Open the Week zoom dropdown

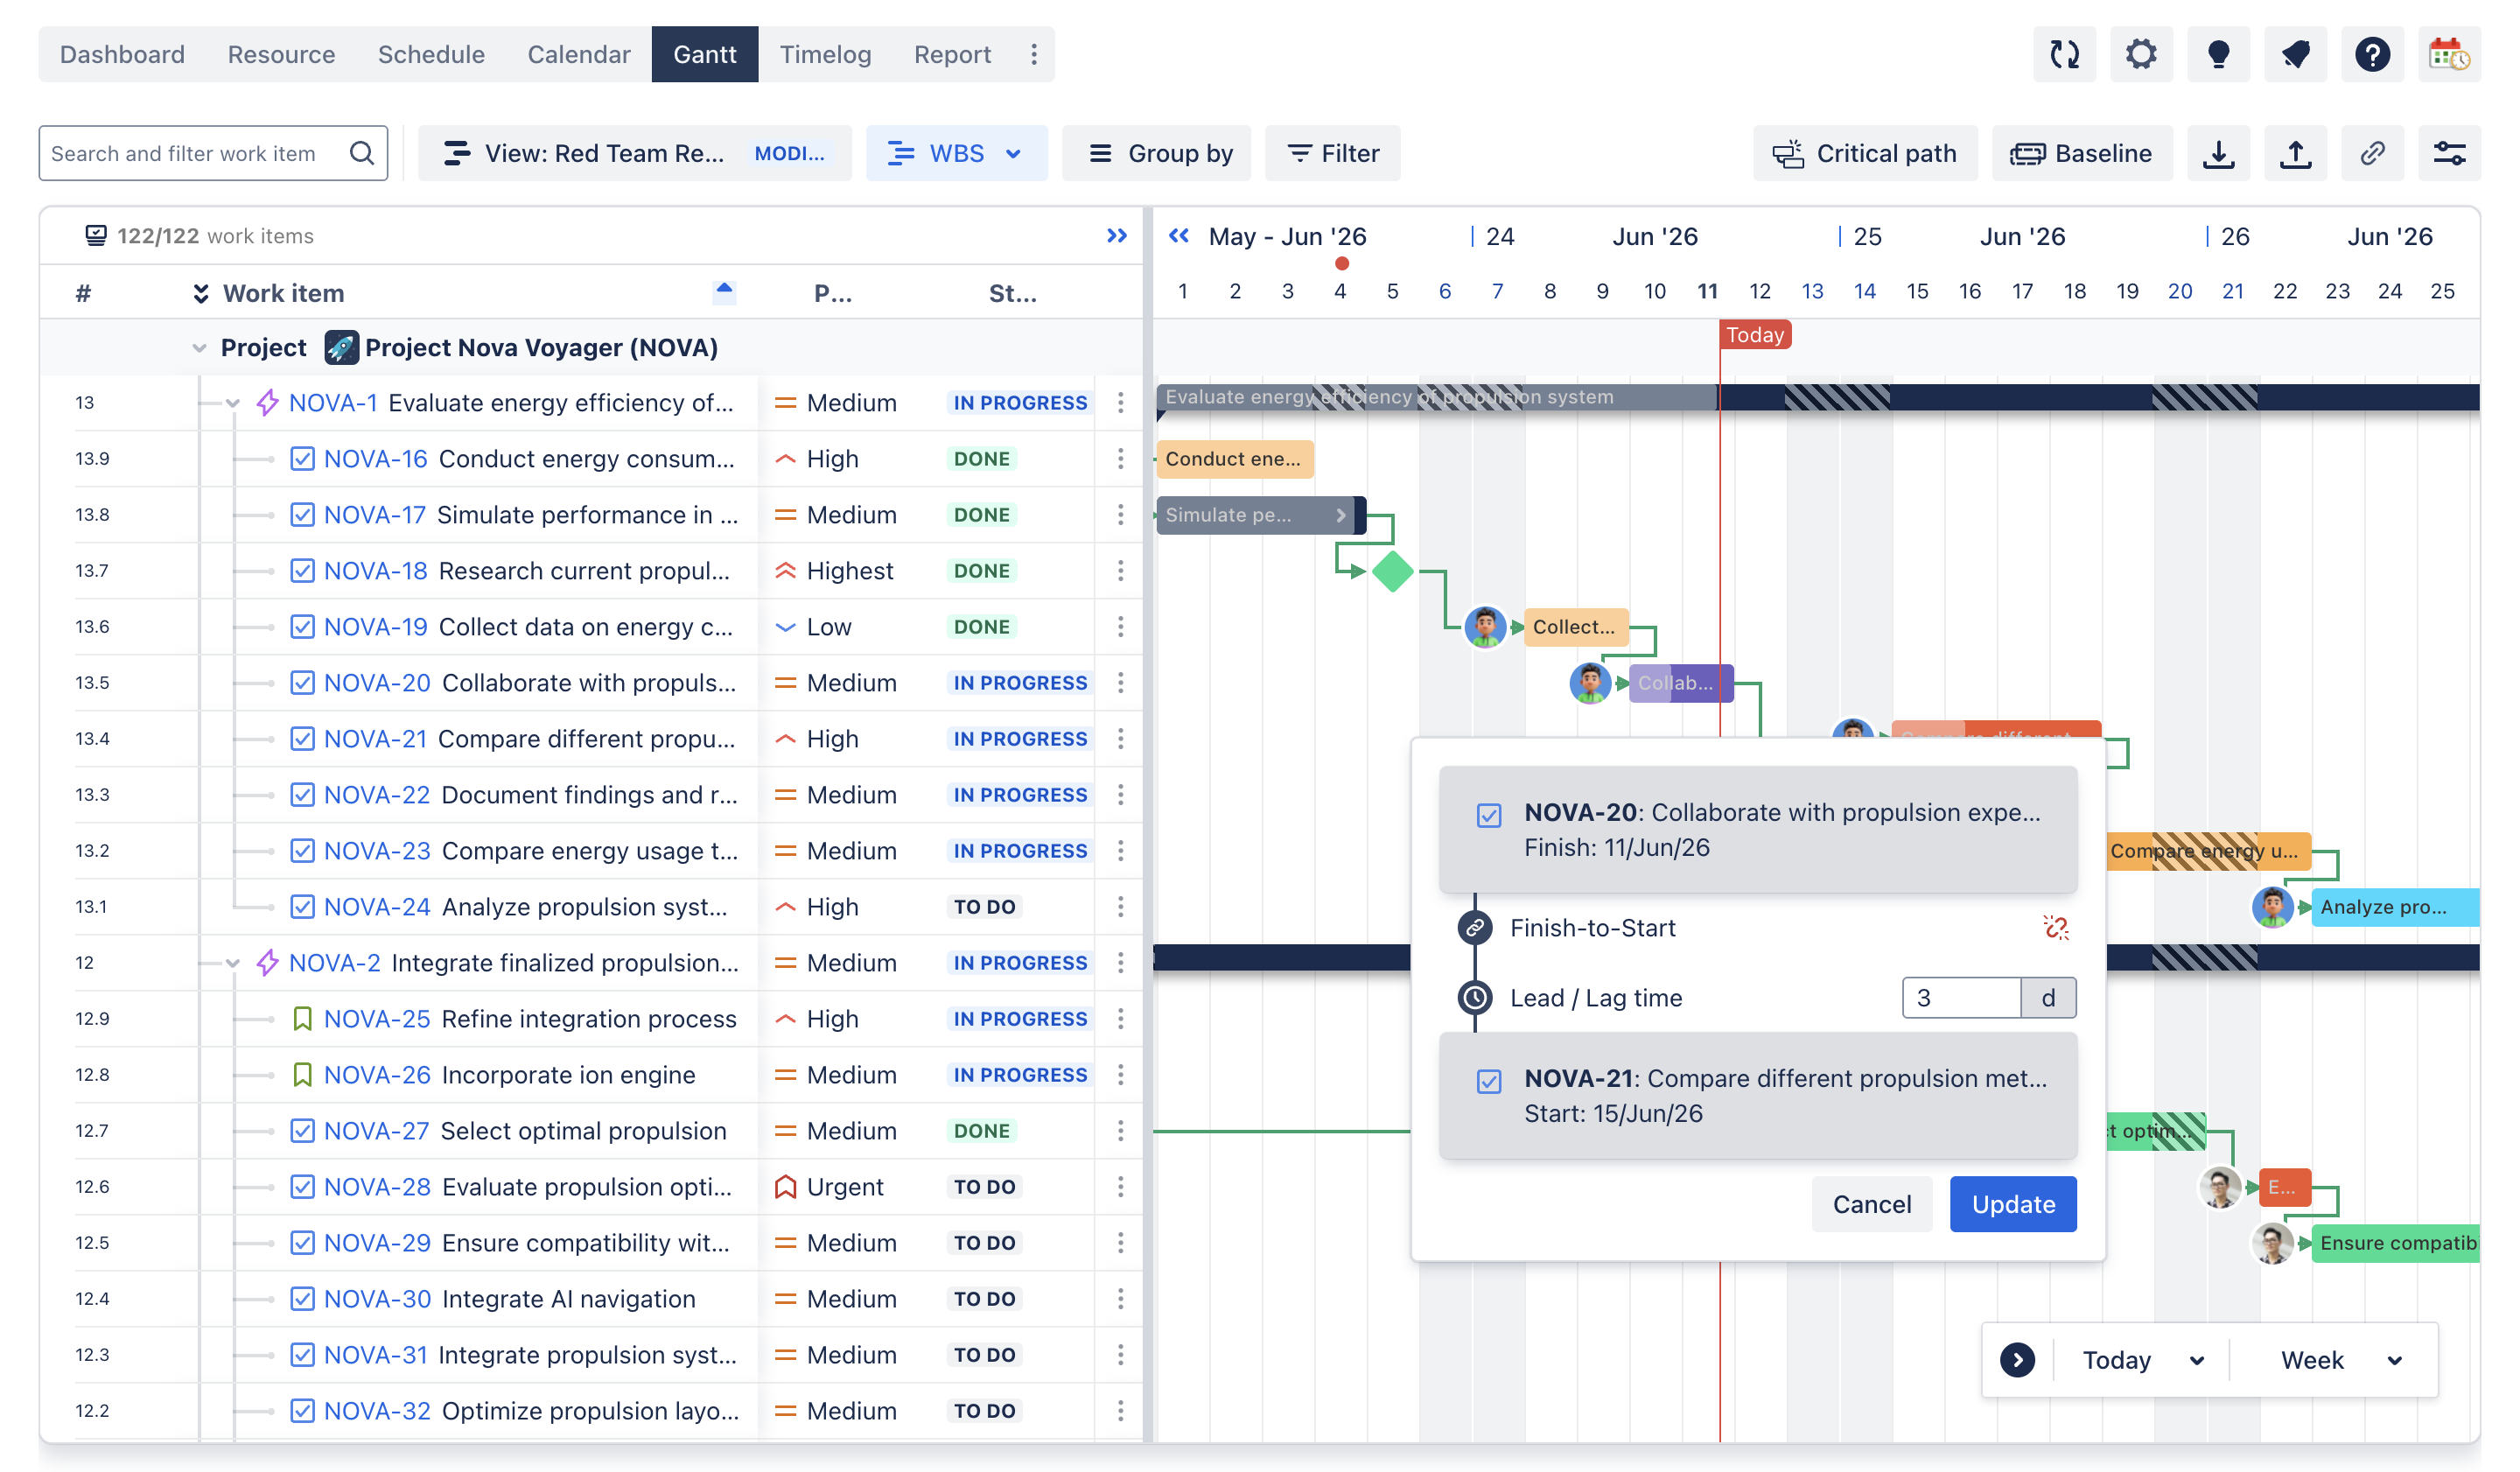[x=2340, y=1360]
